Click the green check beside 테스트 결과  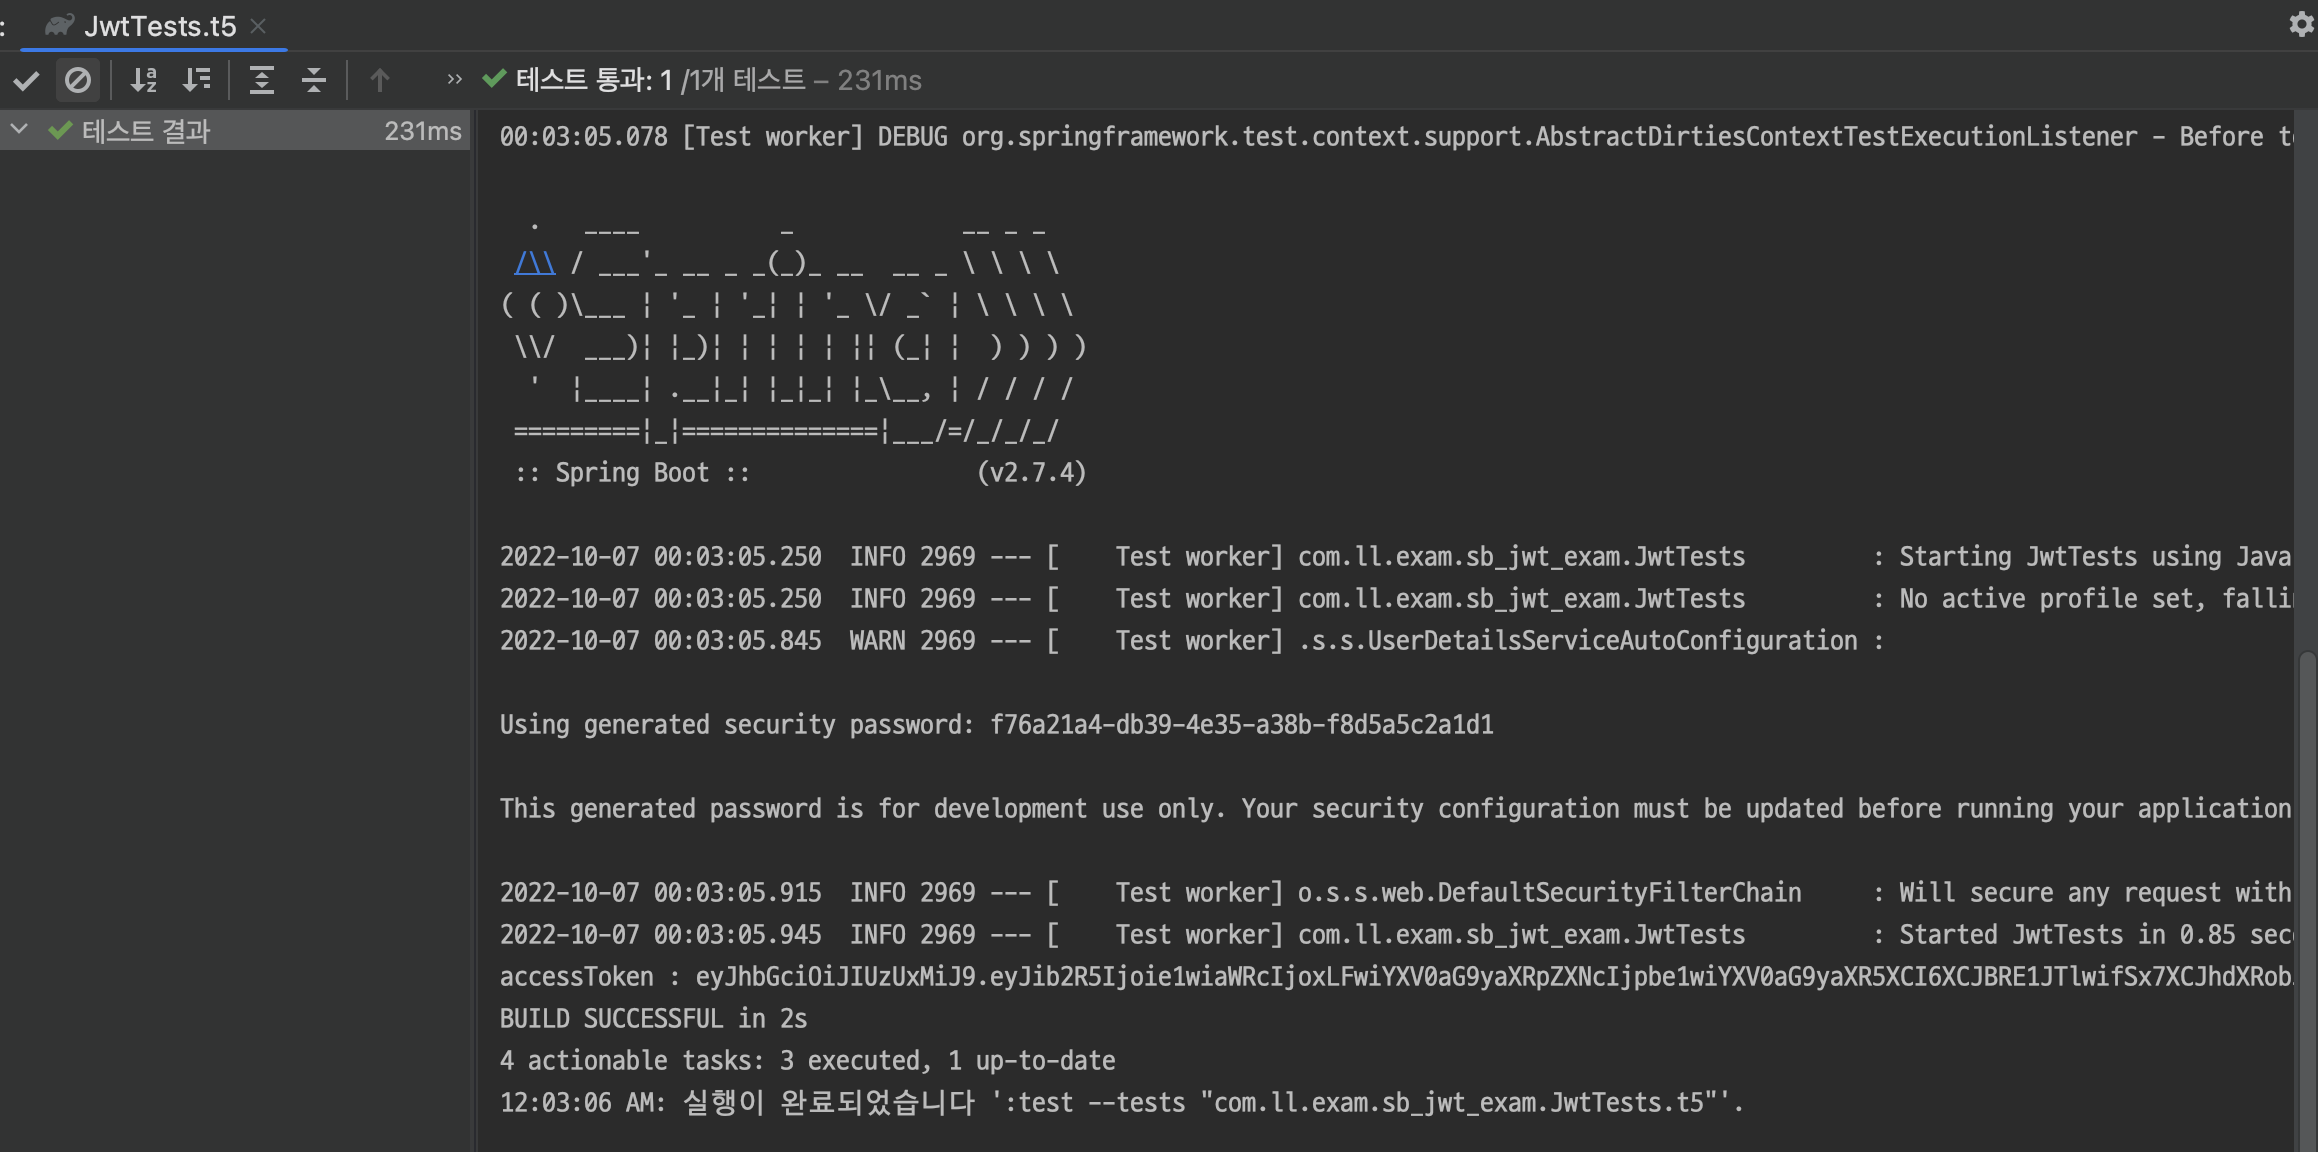60,130
